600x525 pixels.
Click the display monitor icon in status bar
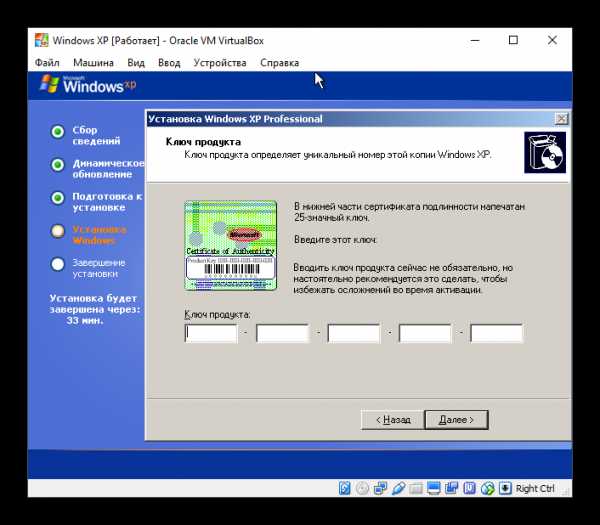coord(433,488)
